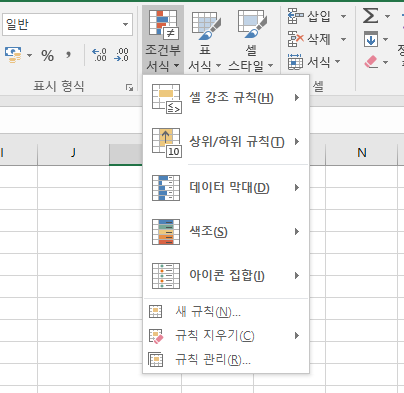The height and width of the screenshot is (393, 404).
Task: Select column N header
Action: tap(362, 153)
